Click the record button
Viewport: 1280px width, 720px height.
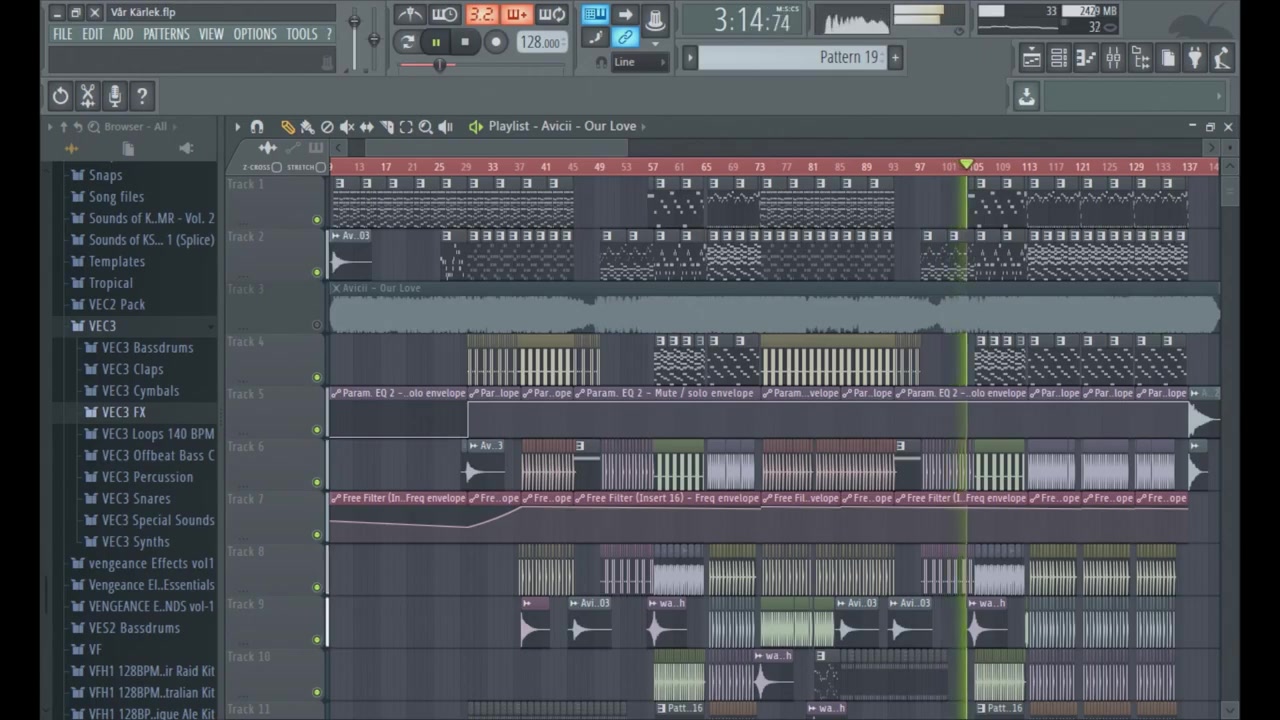point(495,42)
